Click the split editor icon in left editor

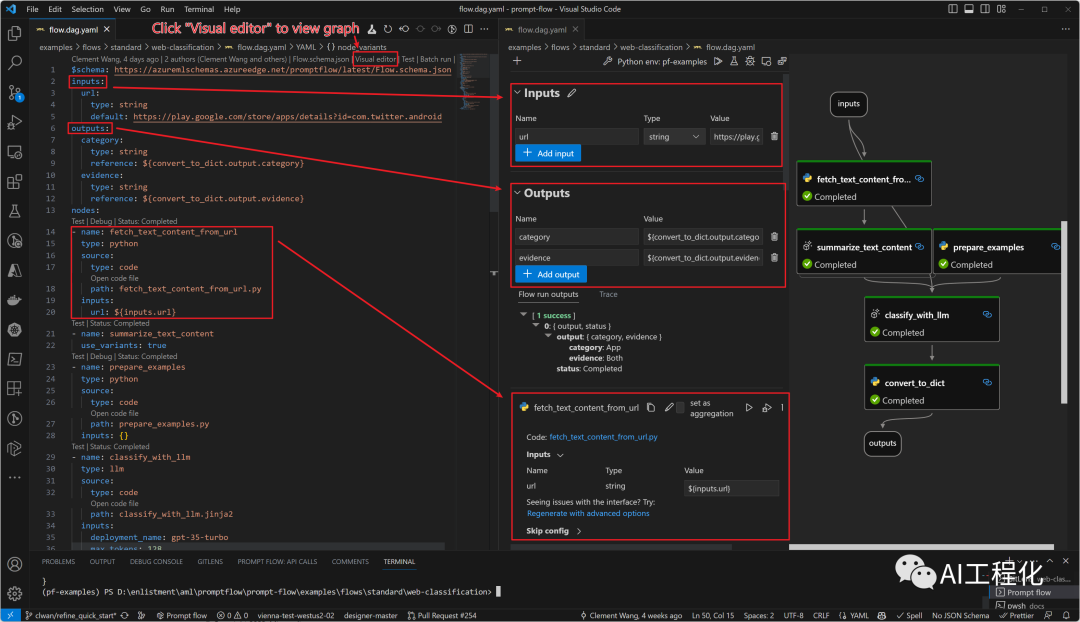pyautogui.click(x=468, y=29)
